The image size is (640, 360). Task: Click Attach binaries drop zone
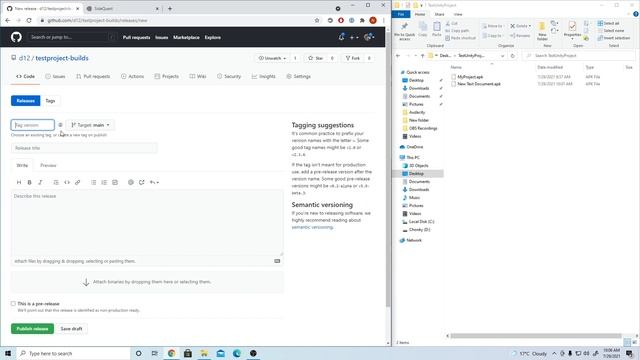coord(147,282)
